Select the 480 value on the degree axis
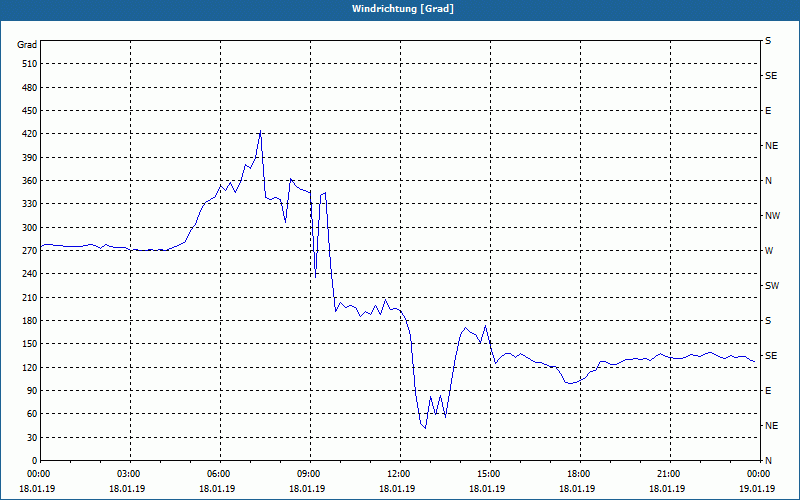Image resolution: width=800 pixels, height=500 pixels. click(x=30, y=88)
